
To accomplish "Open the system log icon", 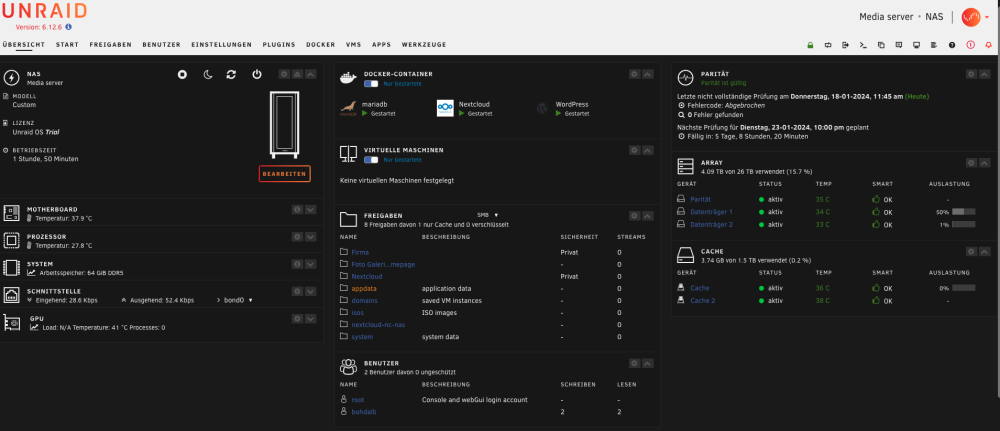I will (x=934, y=45).
